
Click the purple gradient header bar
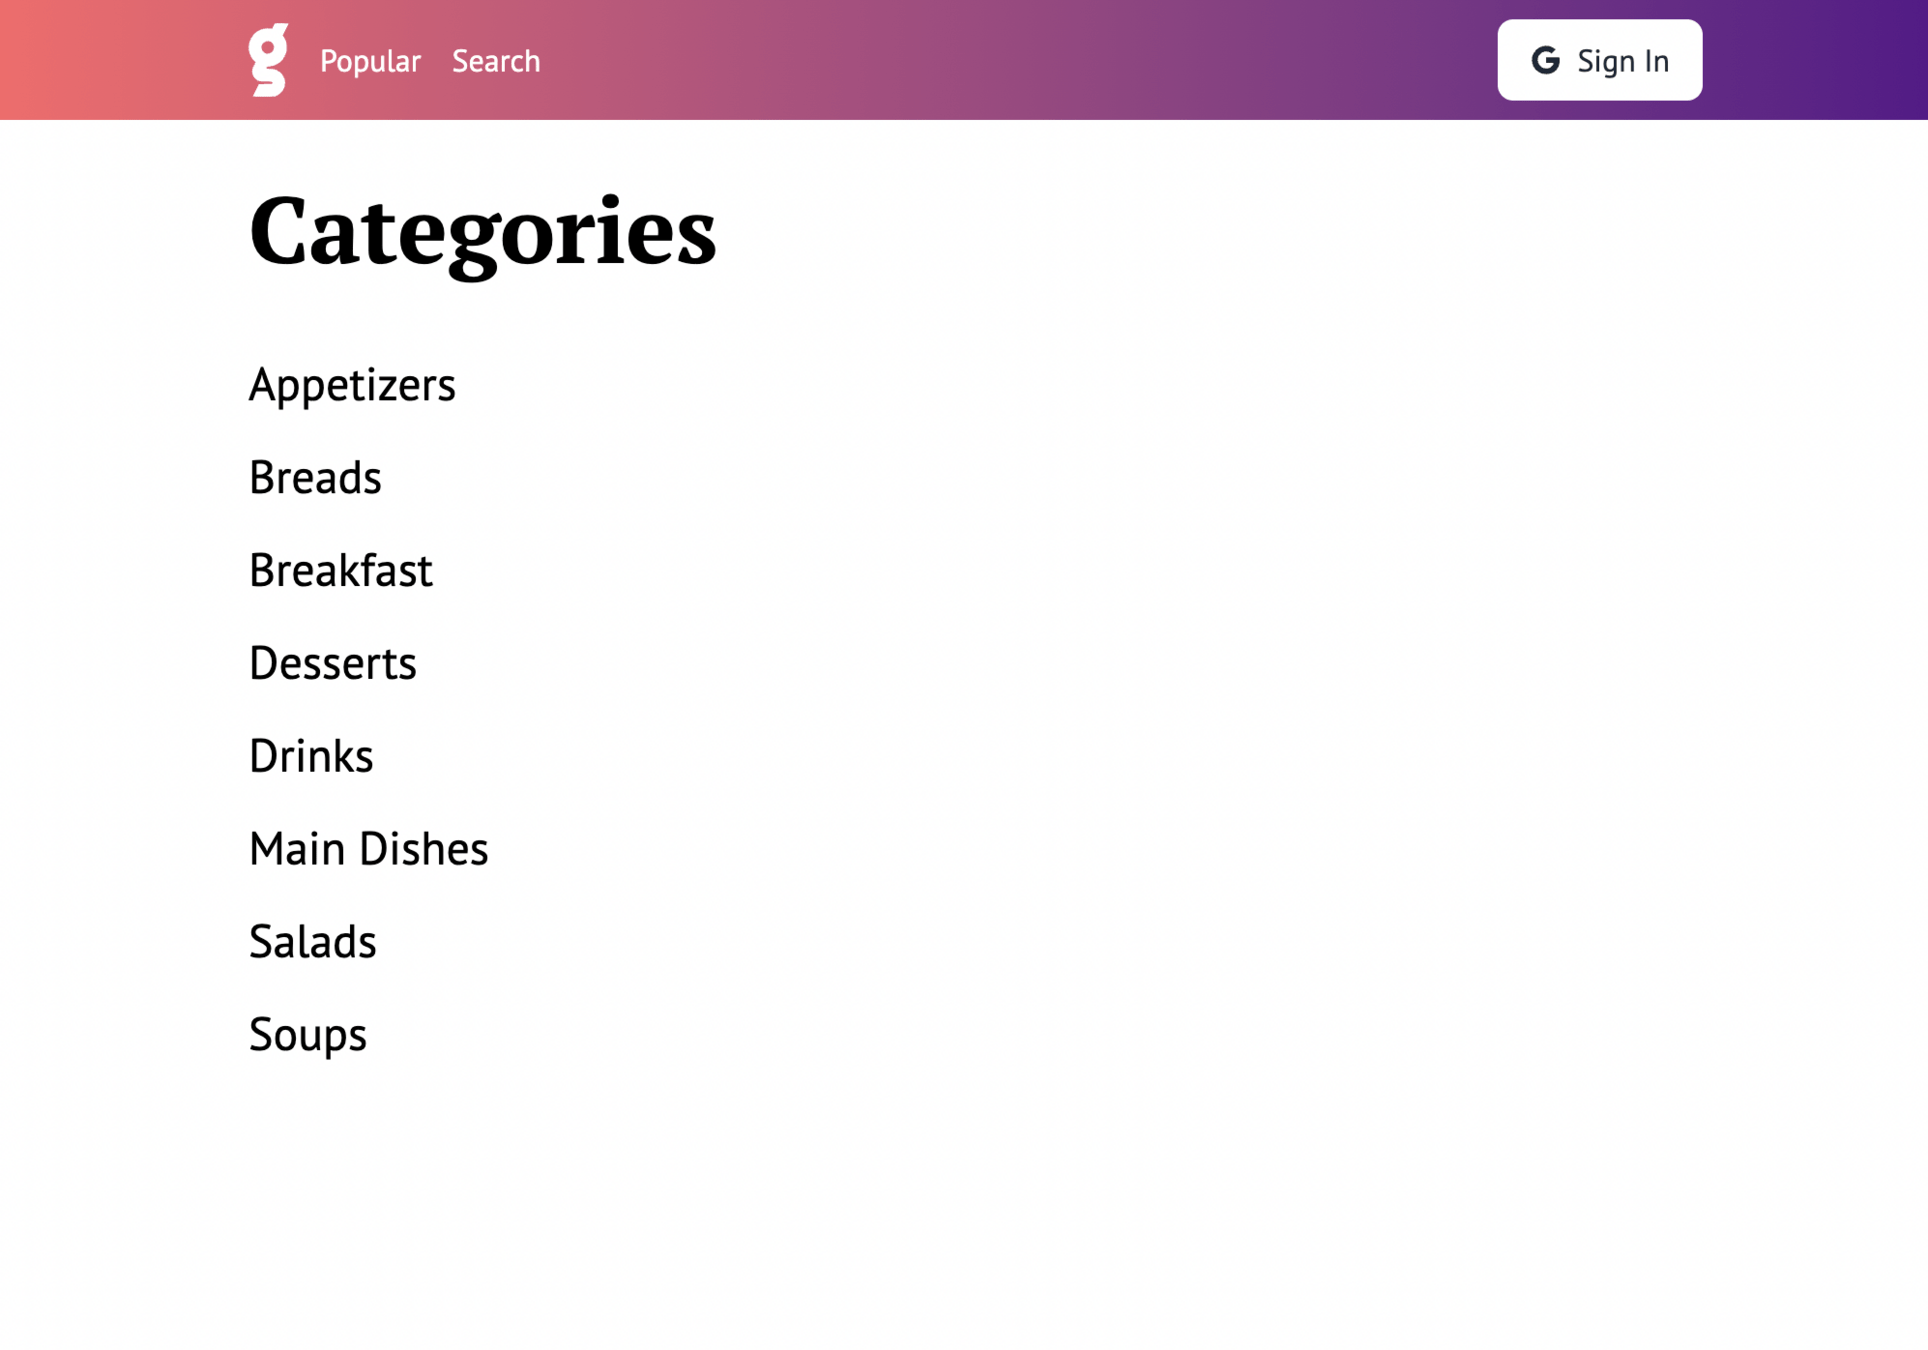(1000, 60)
